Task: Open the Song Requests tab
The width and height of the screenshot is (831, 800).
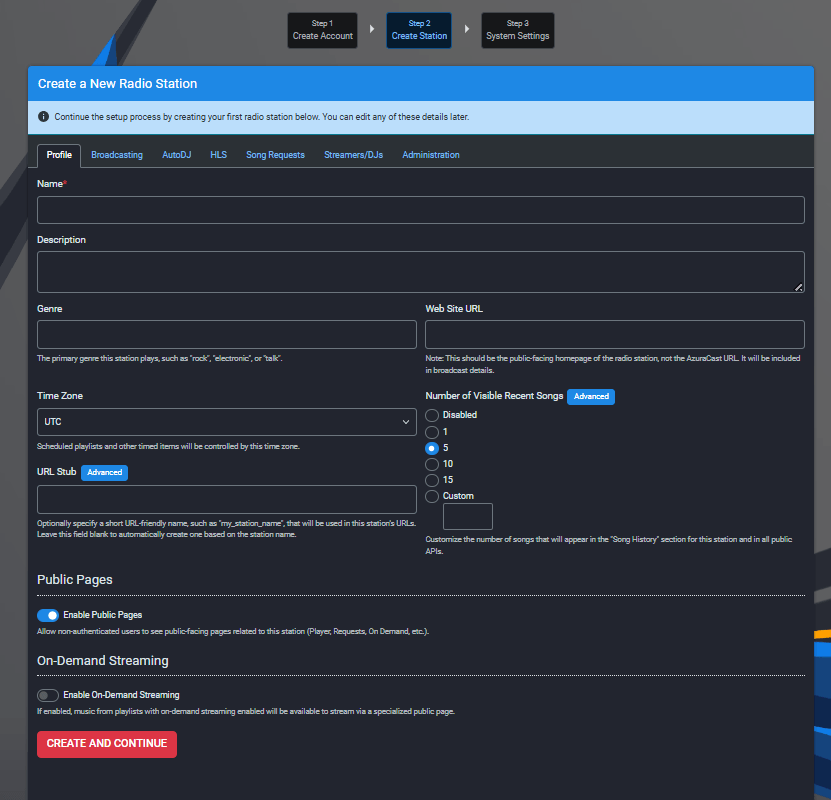Action: [x=275, y=155]
